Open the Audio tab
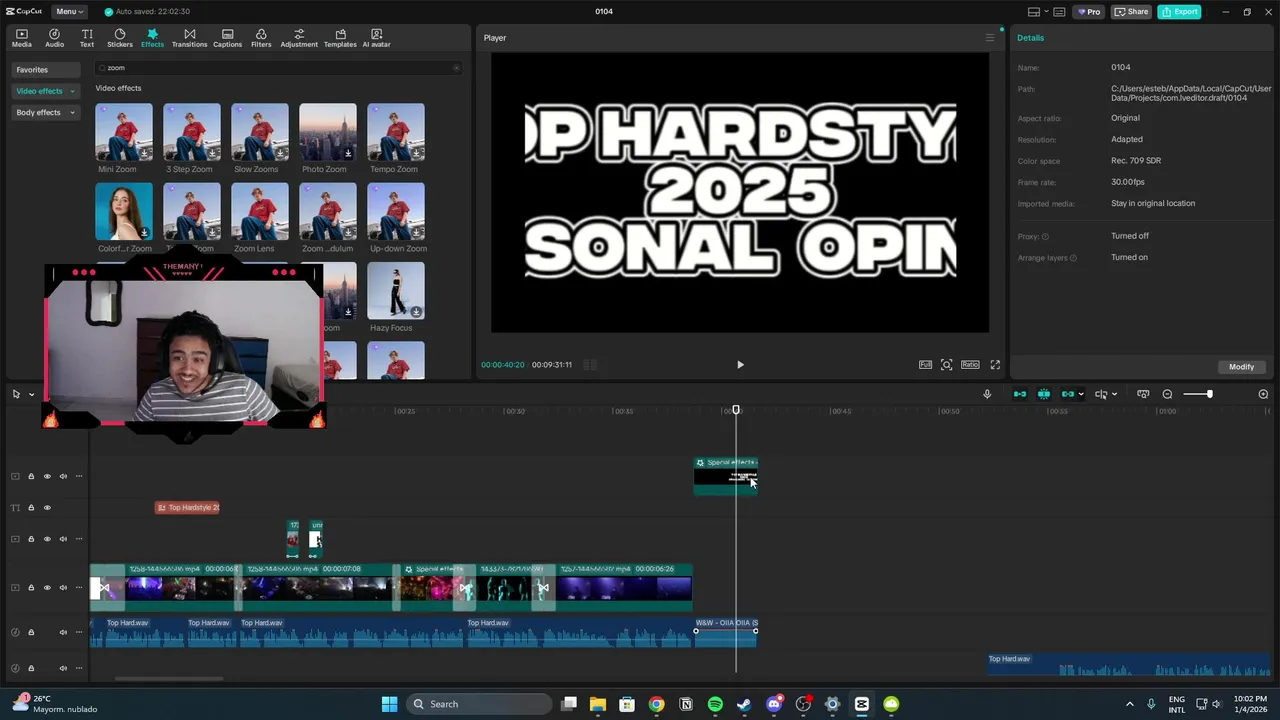 [54, 38]
